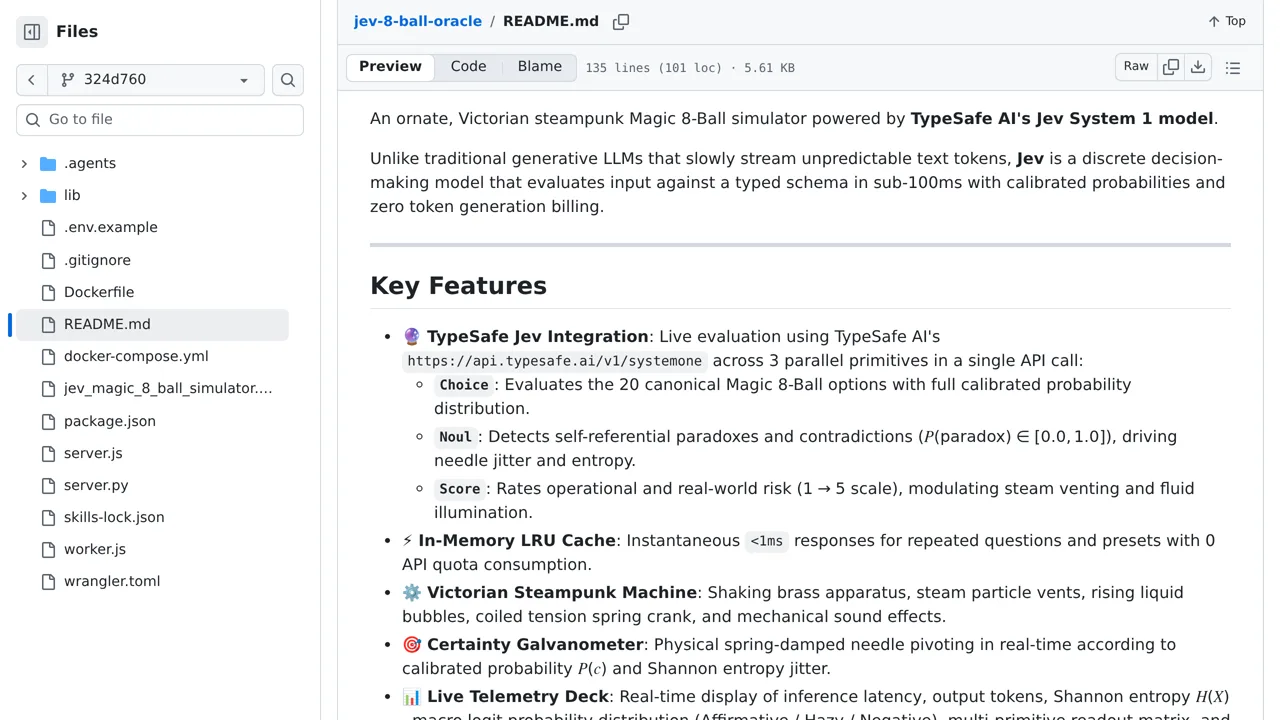Open the lib folder

(x=72, y=195)
